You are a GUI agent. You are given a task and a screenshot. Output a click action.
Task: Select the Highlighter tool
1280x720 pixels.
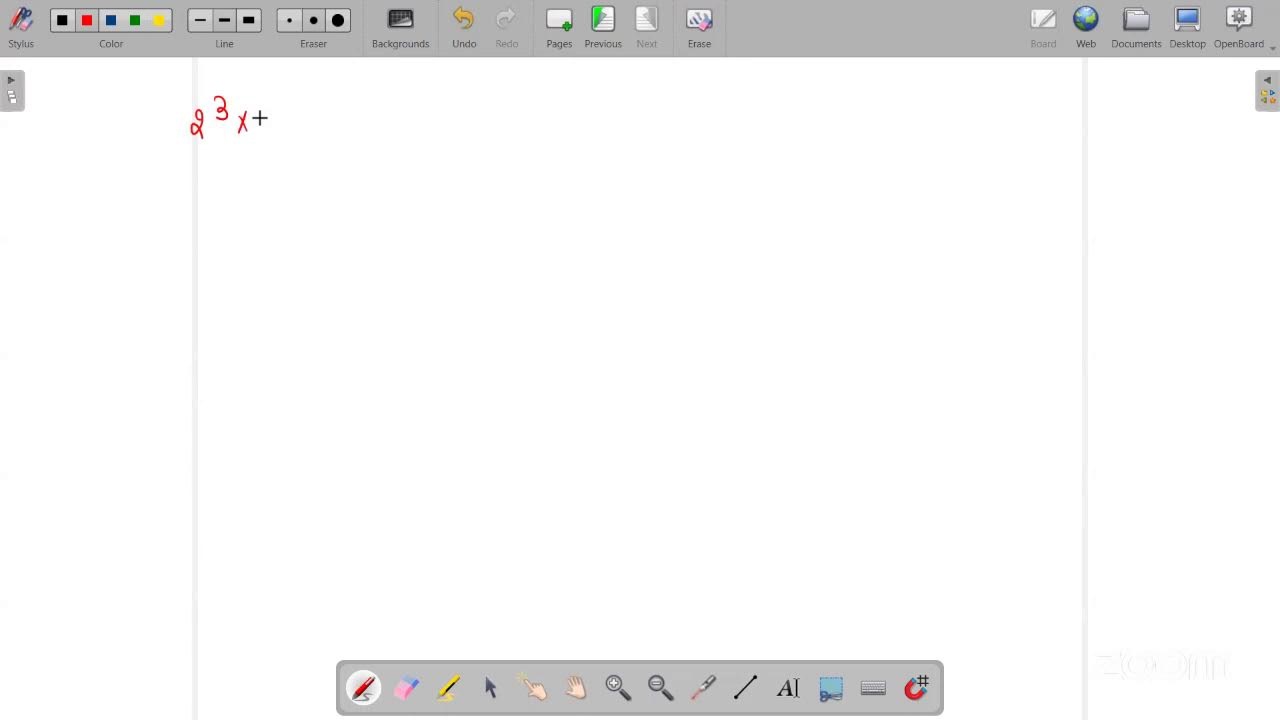coord(448,688)
